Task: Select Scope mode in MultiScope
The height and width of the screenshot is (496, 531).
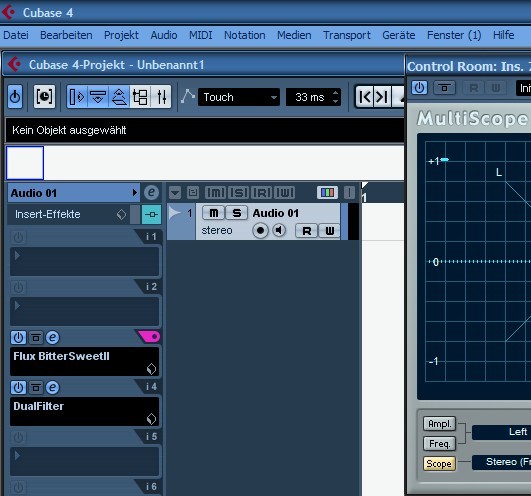Action: pyautogui.click(x=439, y=463)
